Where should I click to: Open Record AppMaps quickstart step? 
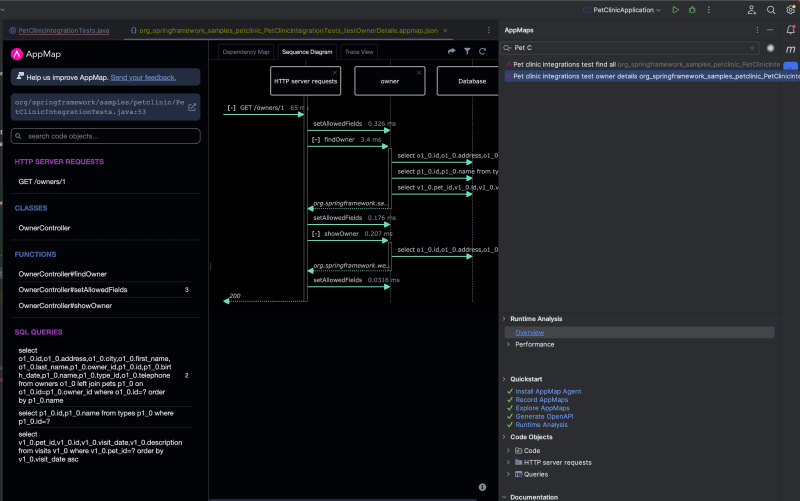541,400
